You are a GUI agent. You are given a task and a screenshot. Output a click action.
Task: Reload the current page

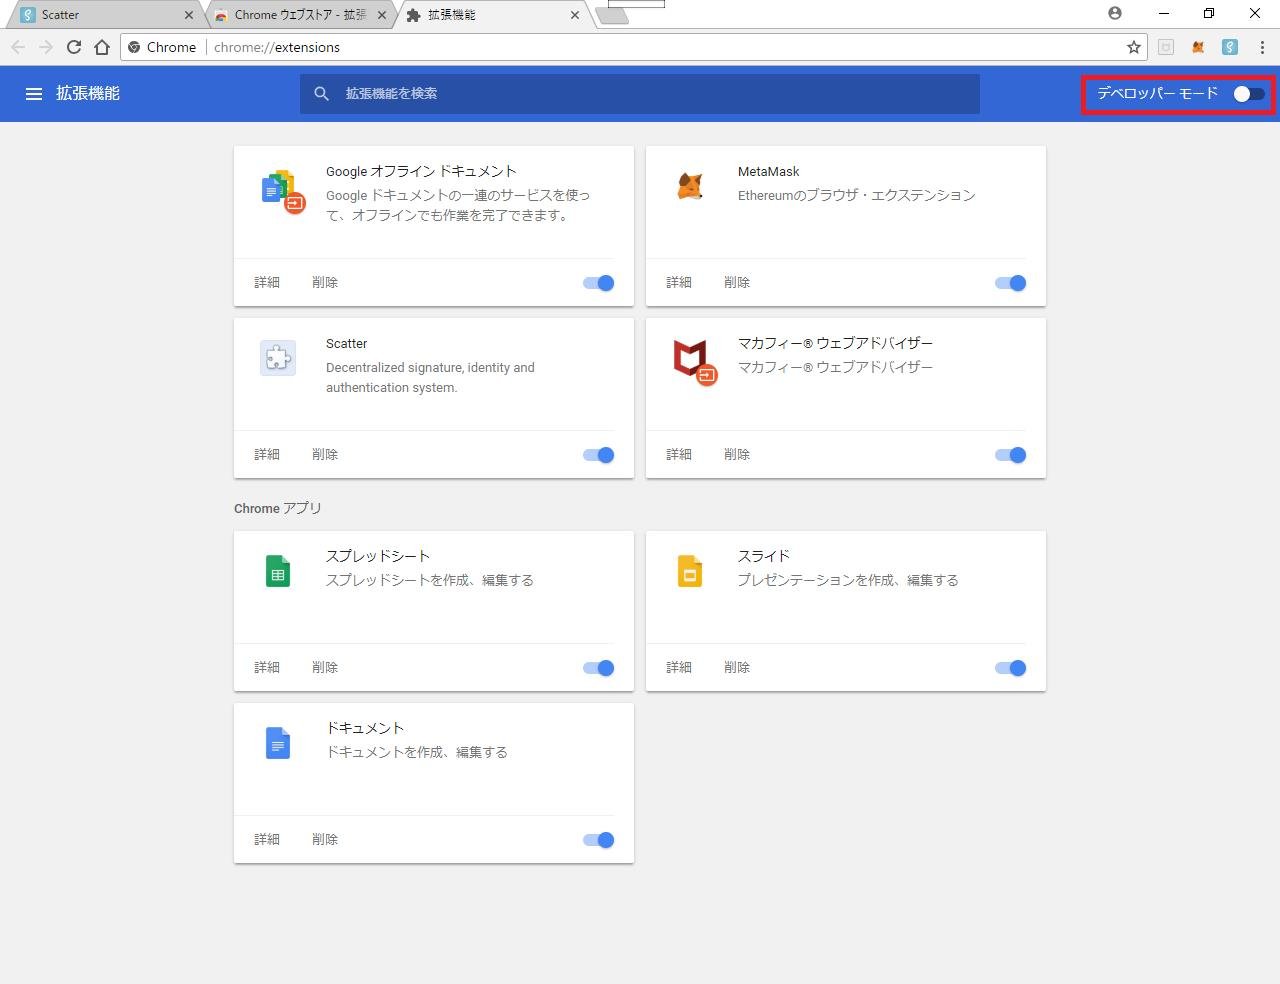tap(74, 47)
